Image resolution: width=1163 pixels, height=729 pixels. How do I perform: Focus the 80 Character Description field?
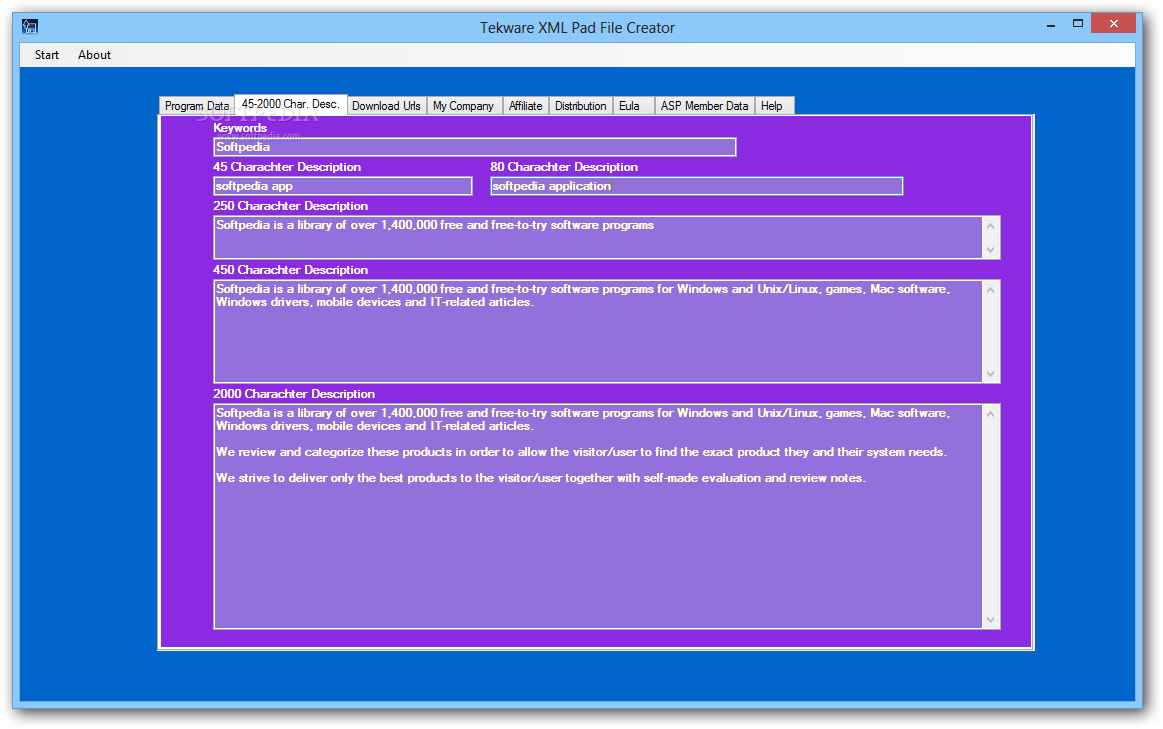coord(696,186)
